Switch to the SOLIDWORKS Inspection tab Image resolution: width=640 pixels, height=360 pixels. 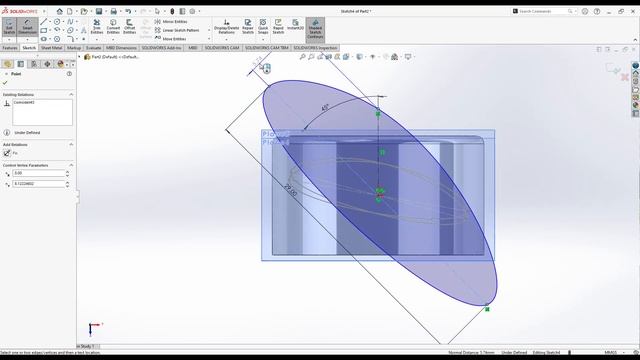click(315, 48)
